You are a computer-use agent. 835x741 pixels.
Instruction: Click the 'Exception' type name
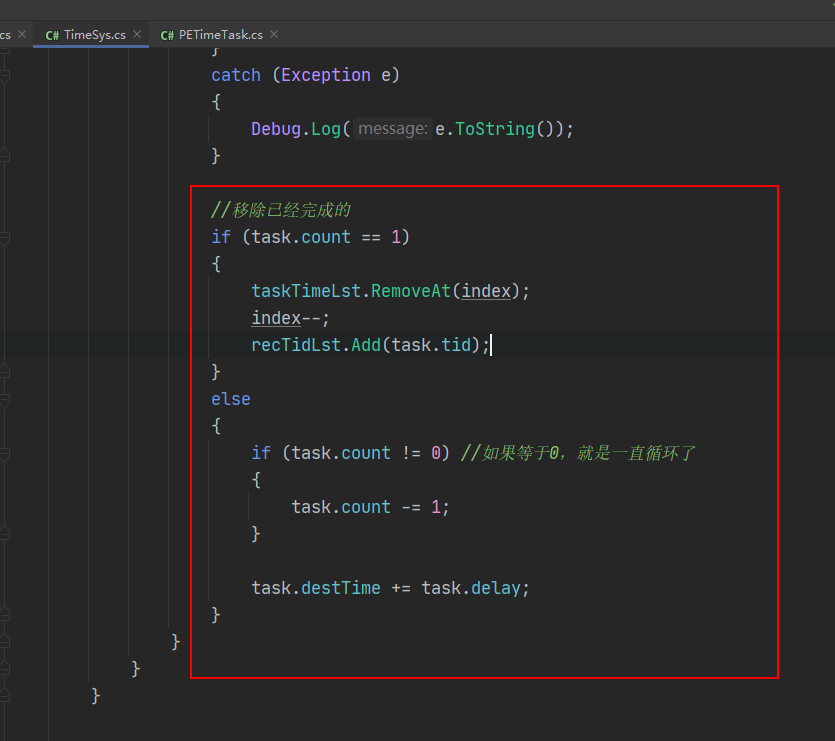325,75
